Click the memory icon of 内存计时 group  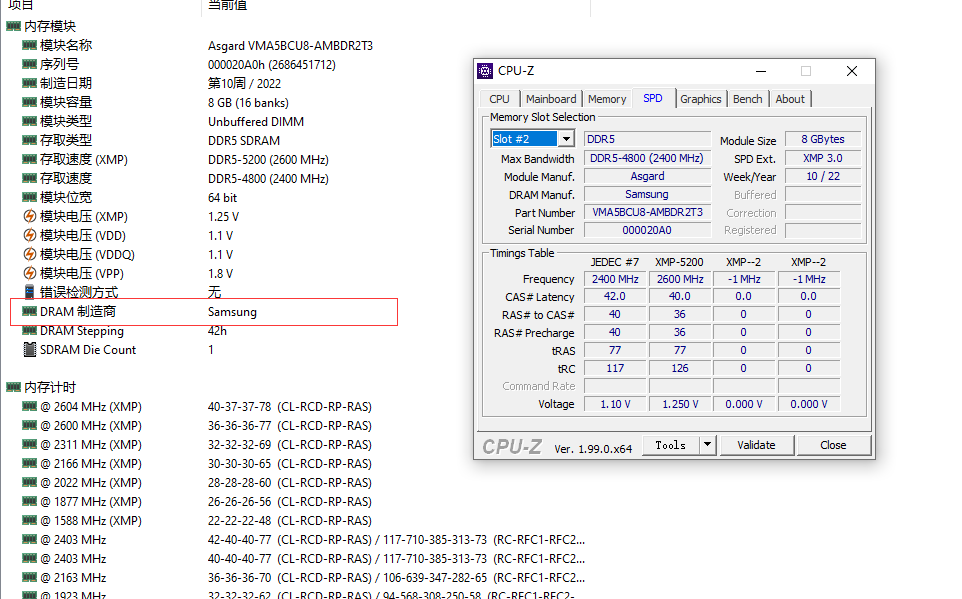[x=13, y=387]
